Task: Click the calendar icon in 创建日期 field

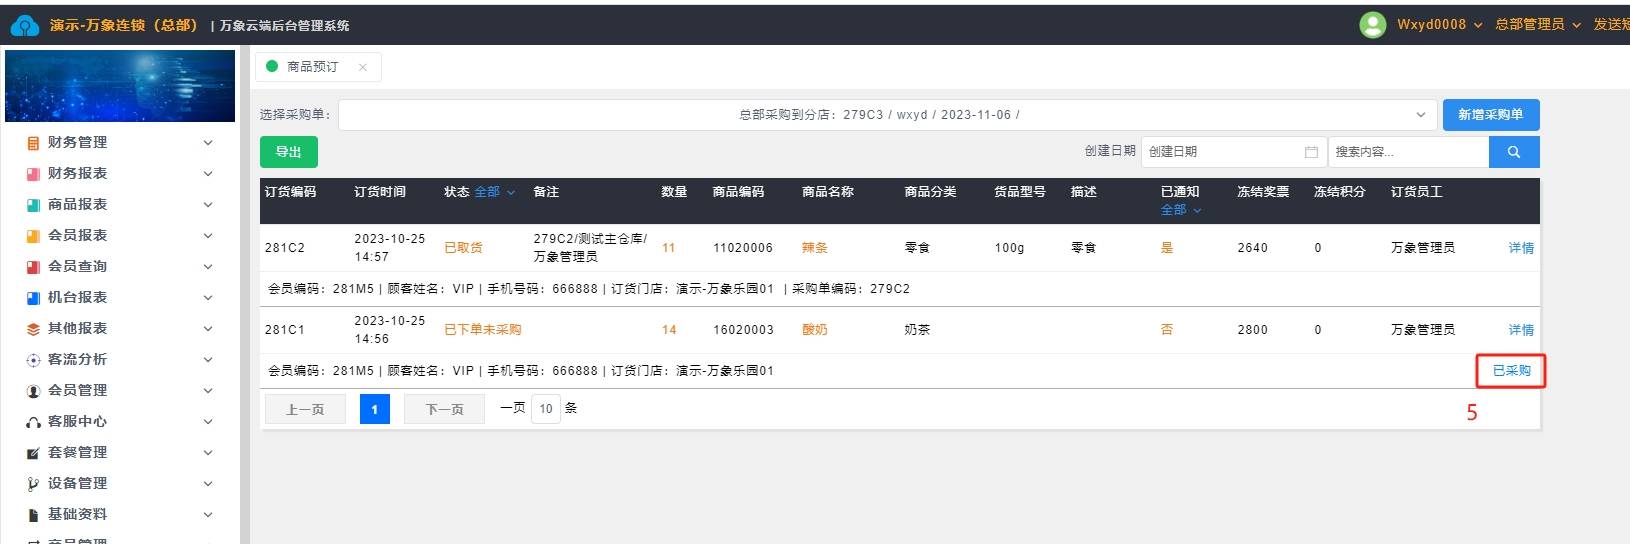Action: click(1311, 152)
